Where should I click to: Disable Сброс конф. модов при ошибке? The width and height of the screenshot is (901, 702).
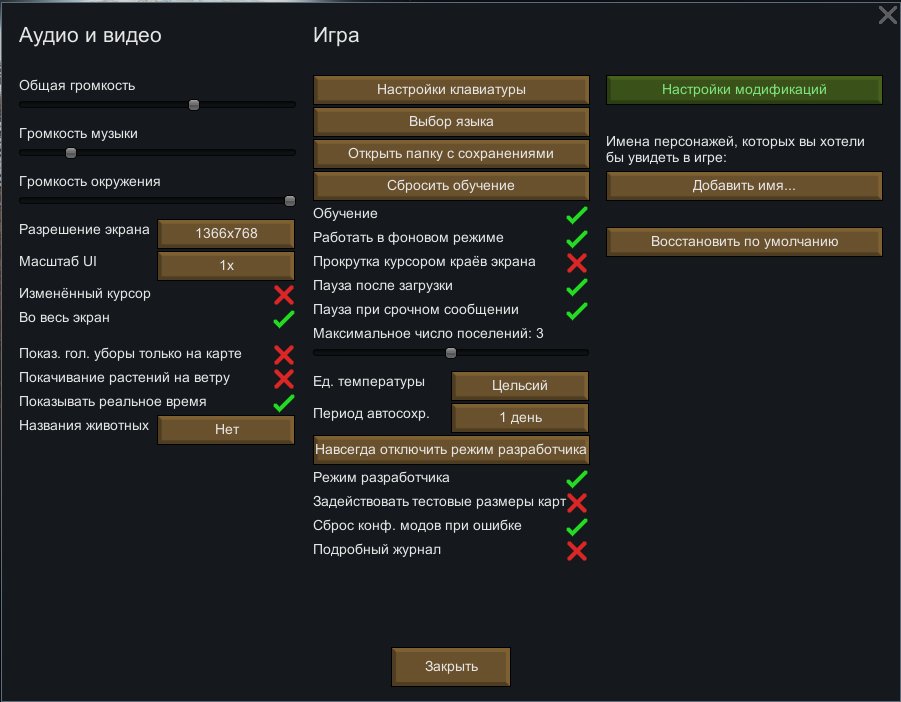click(577, 527)
